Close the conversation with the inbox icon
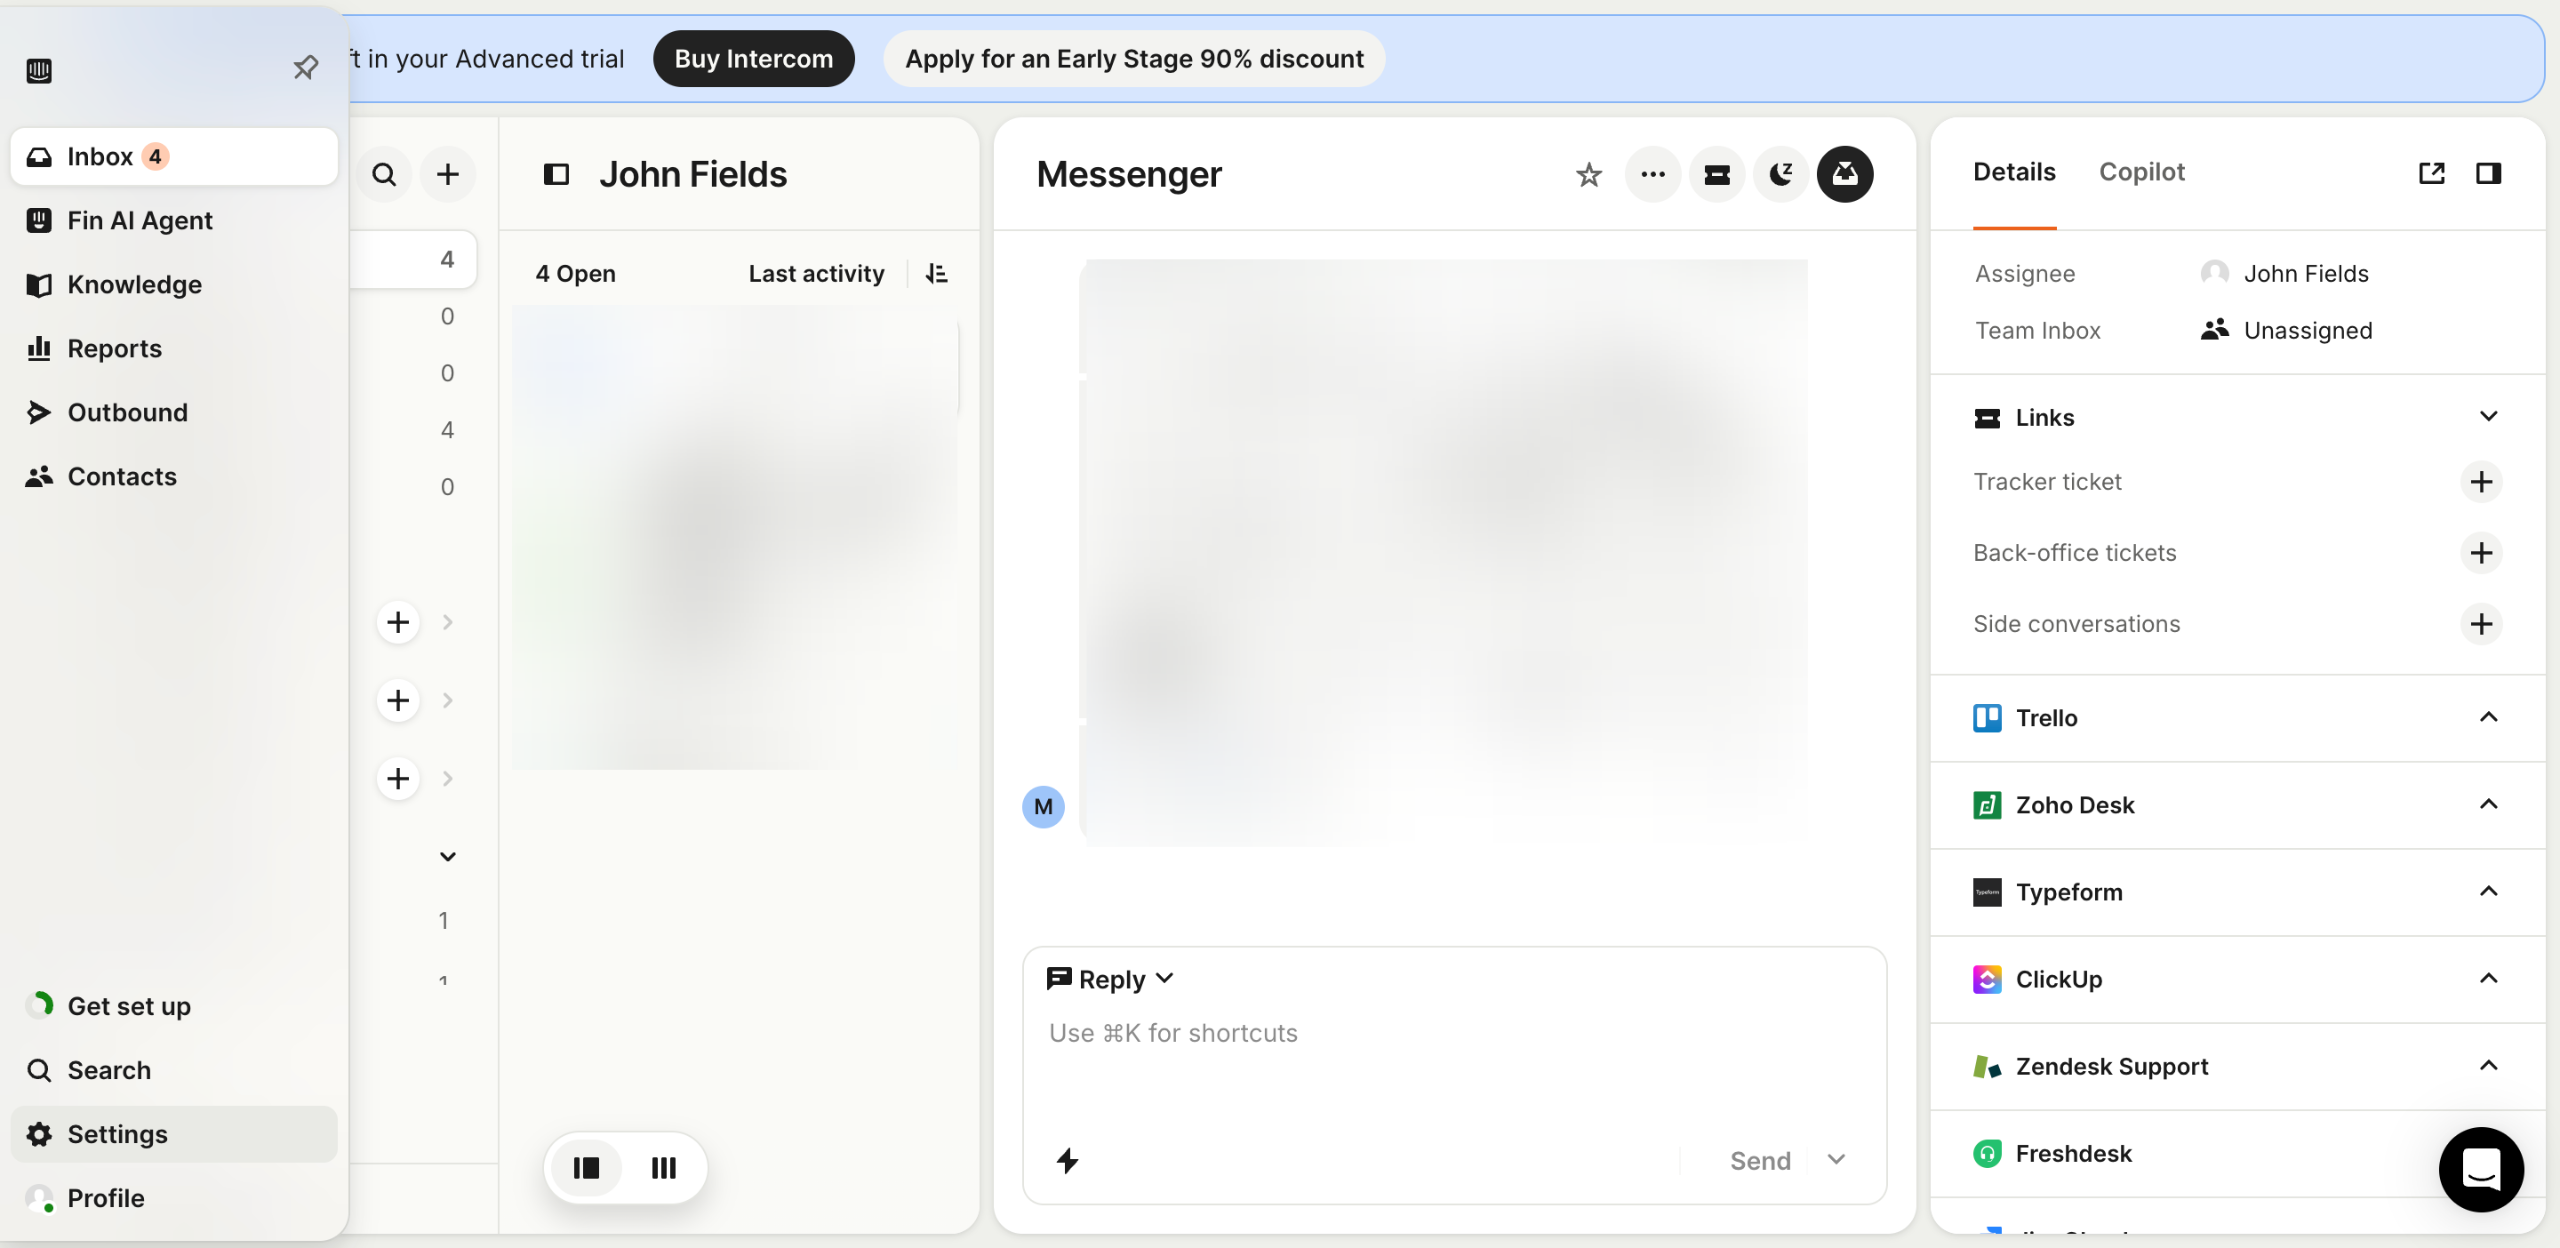The image size is (2560, 1248). 1845,174
